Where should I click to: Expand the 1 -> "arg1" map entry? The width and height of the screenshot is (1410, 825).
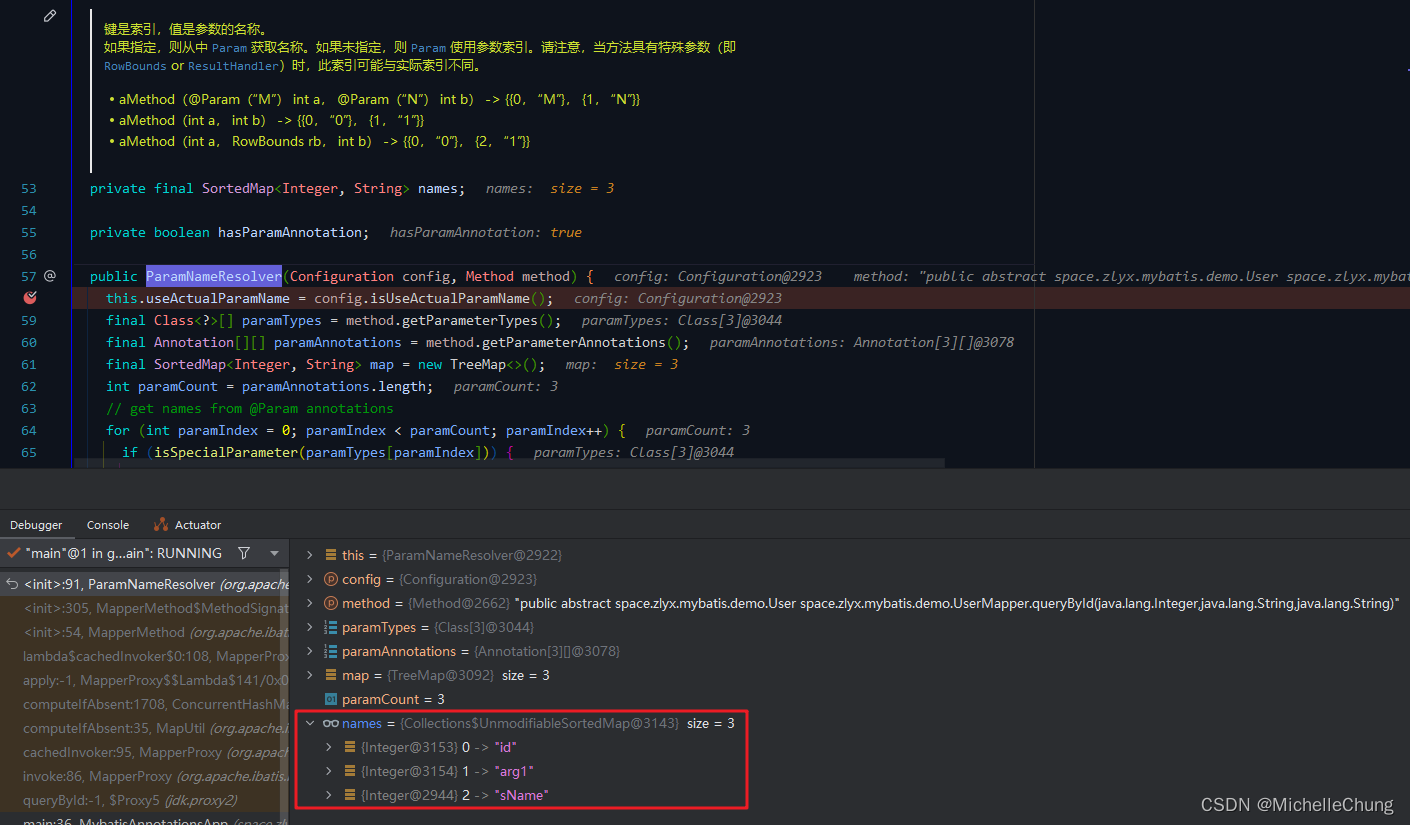point(329,771)
